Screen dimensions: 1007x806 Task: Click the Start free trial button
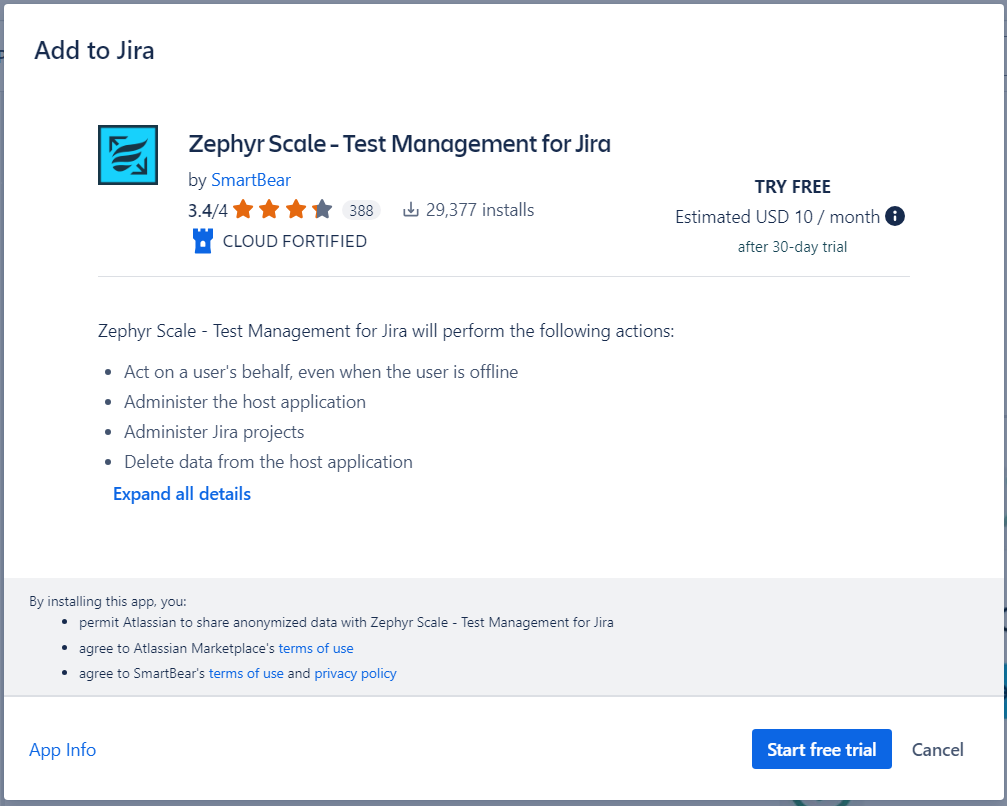(821, 749)
